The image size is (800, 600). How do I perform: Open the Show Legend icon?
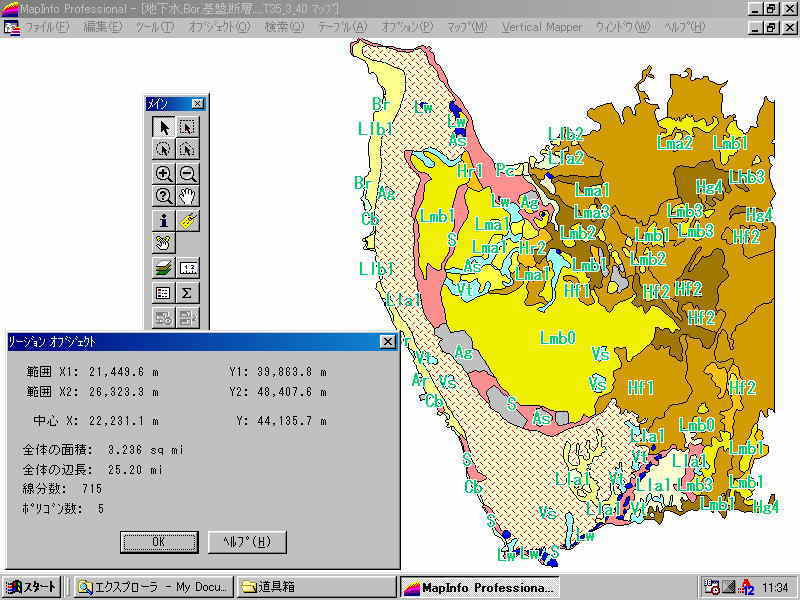(x=163, y=293)
